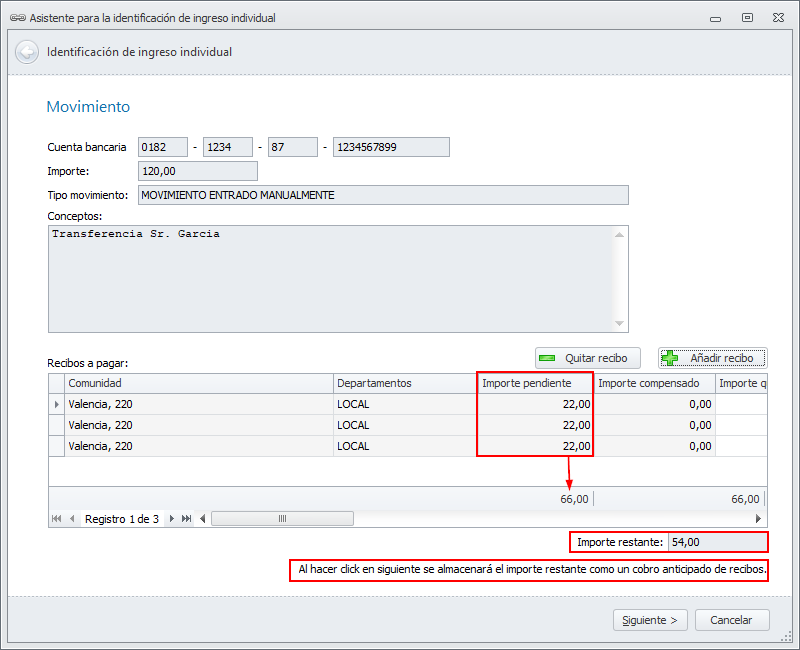Select the first row indicator with arrow
This screenshot has height=650, width=800.
[57, 404]
